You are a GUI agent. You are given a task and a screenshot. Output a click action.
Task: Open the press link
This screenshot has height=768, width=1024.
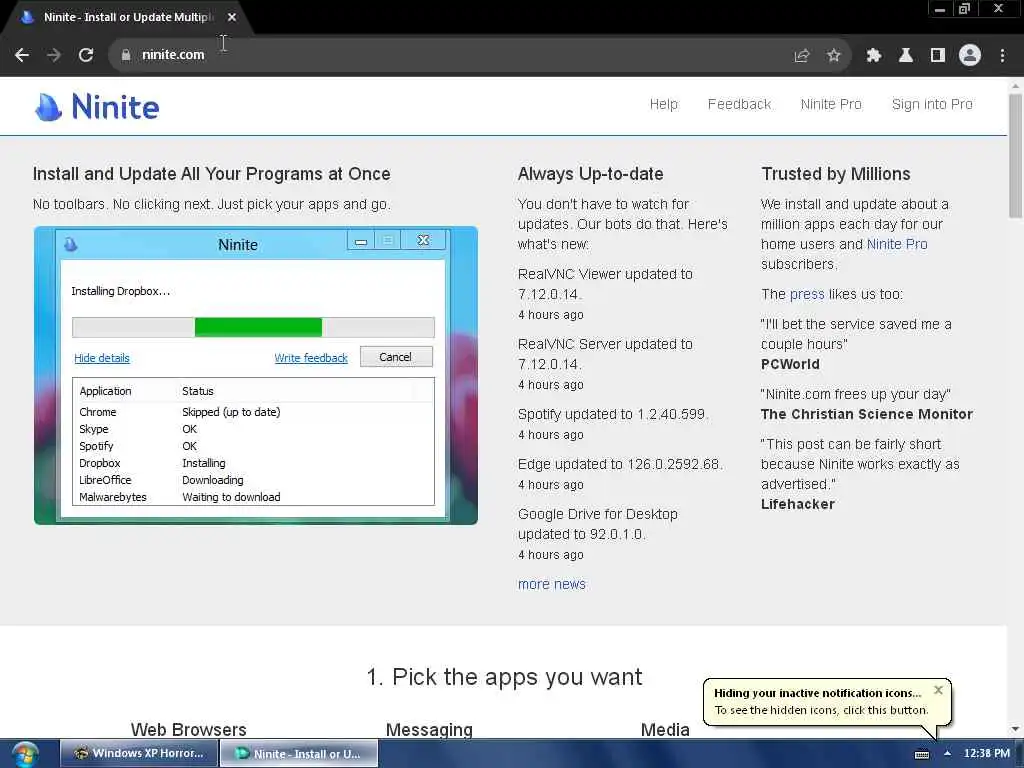pos(807,295)
